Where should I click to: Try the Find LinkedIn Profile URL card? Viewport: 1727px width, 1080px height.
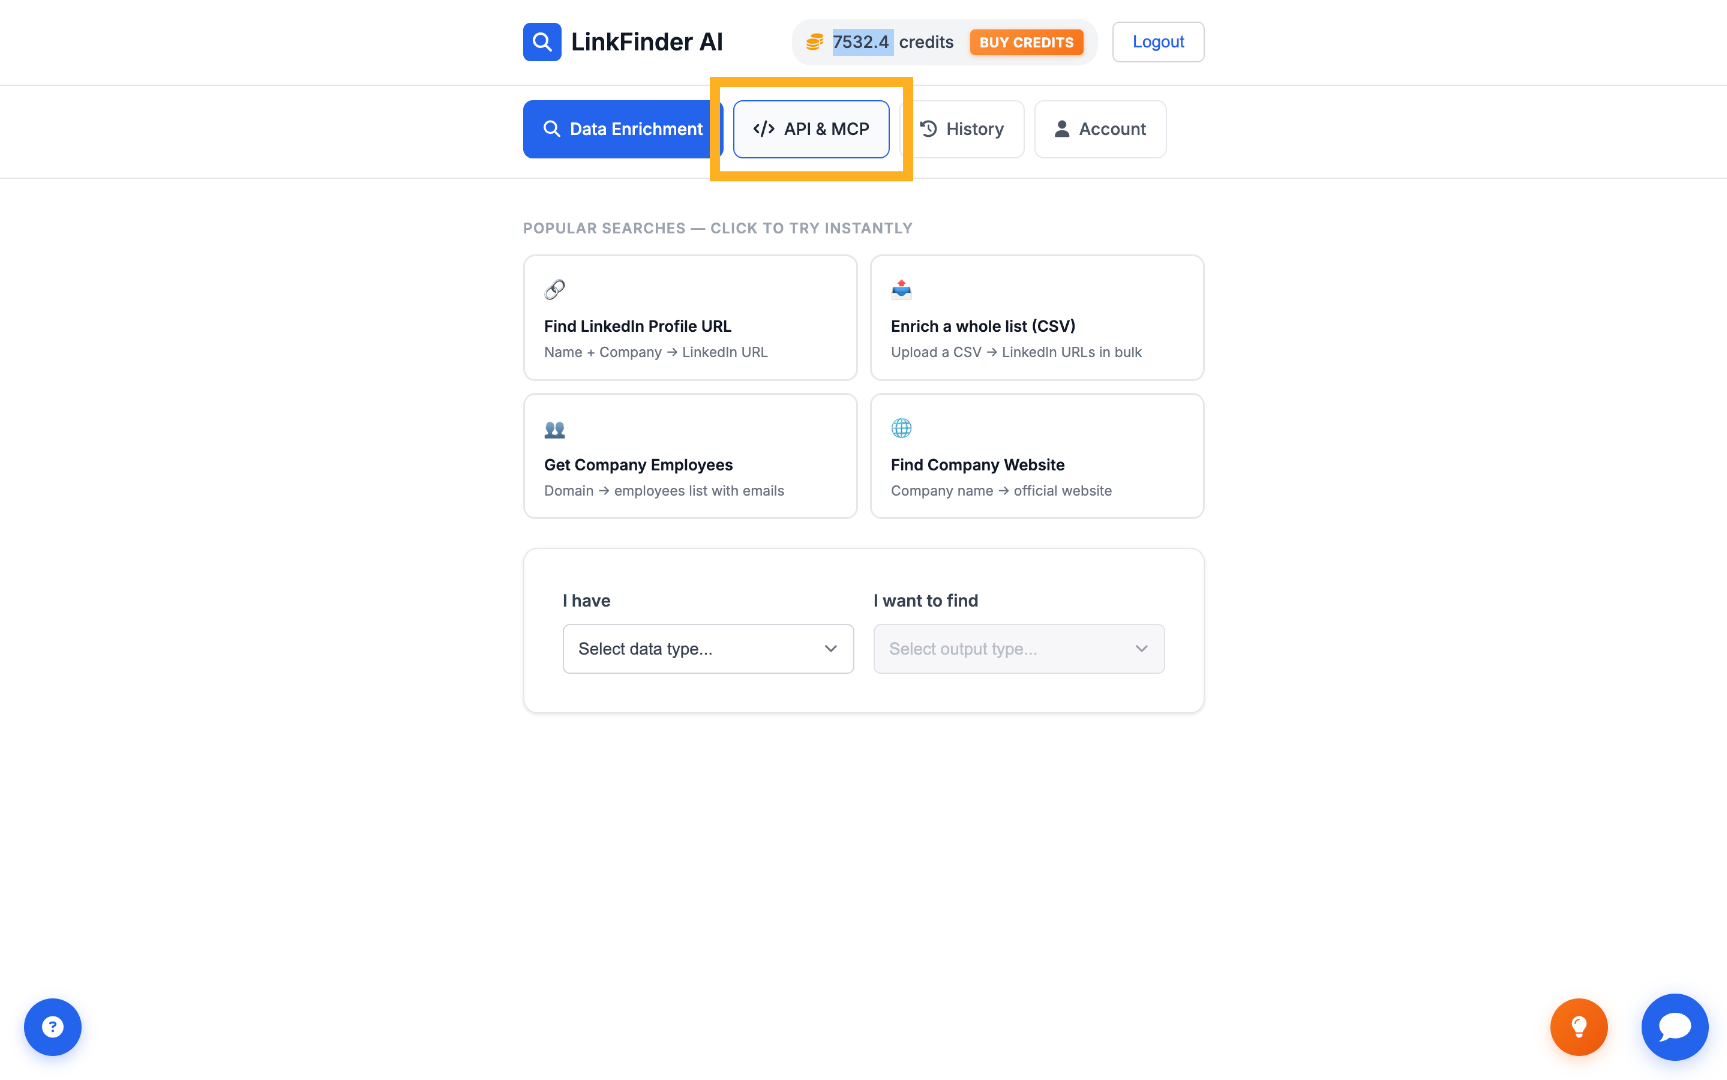click(690, 318)
